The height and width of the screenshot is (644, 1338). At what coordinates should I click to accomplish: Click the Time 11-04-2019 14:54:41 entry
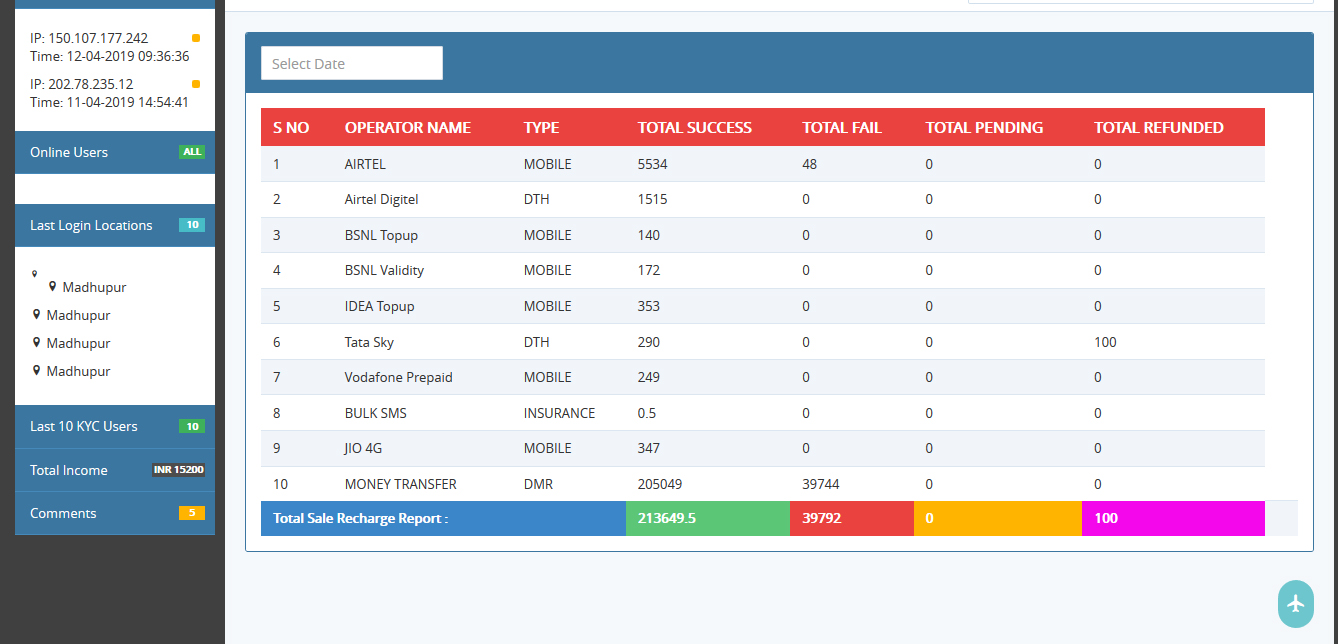pos(109,102)
